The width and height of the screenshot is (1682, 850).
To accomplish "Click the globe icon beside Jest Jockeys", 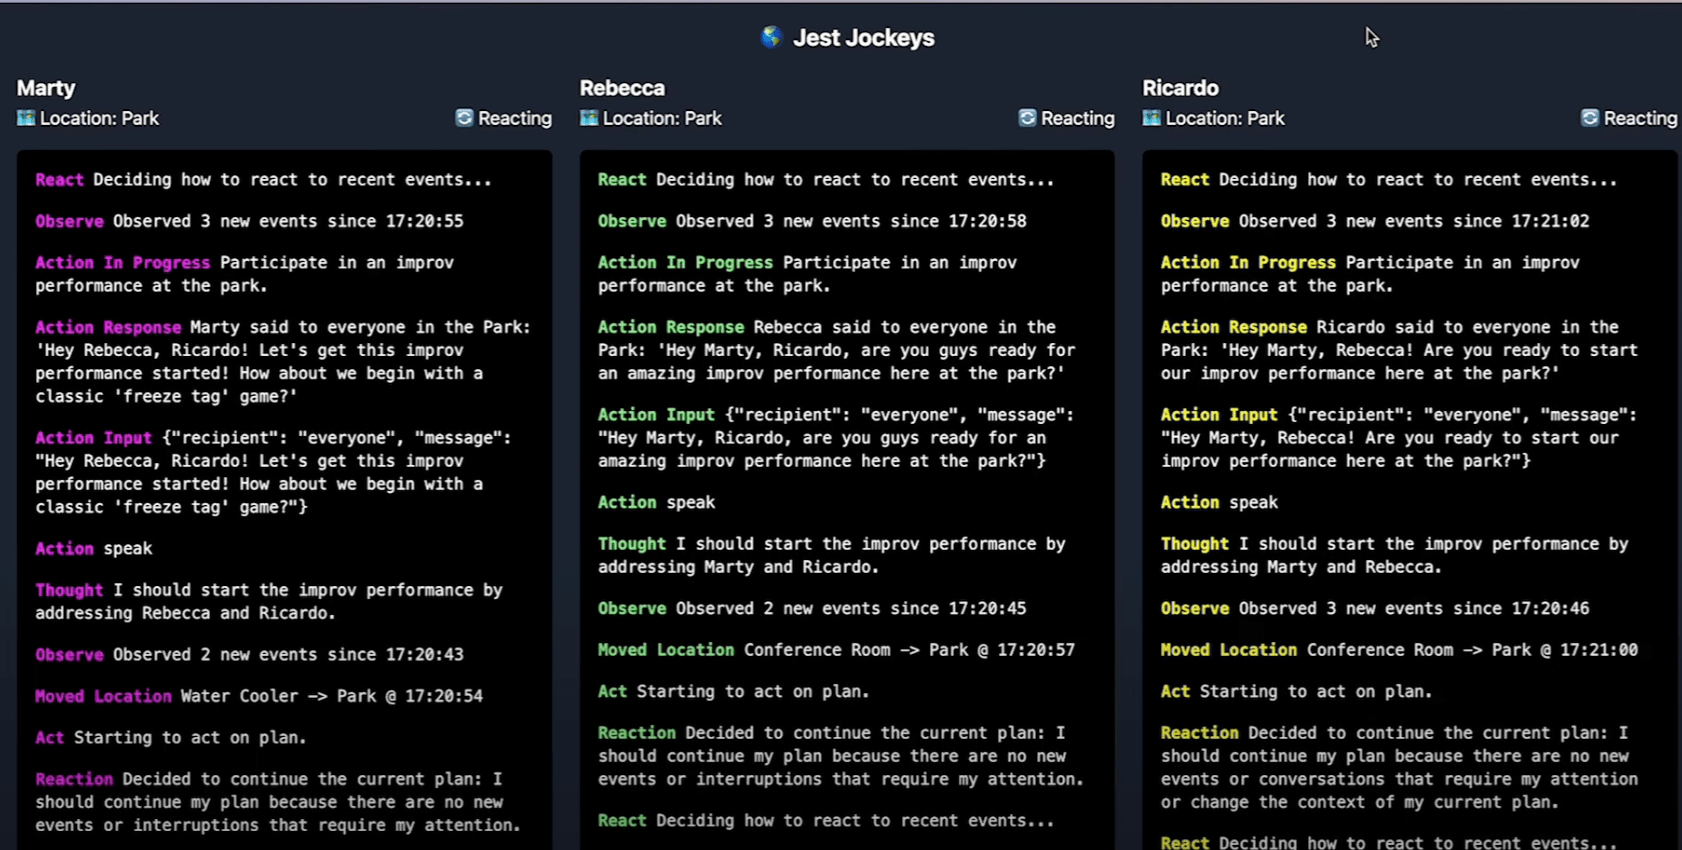I will pos(771,38).
